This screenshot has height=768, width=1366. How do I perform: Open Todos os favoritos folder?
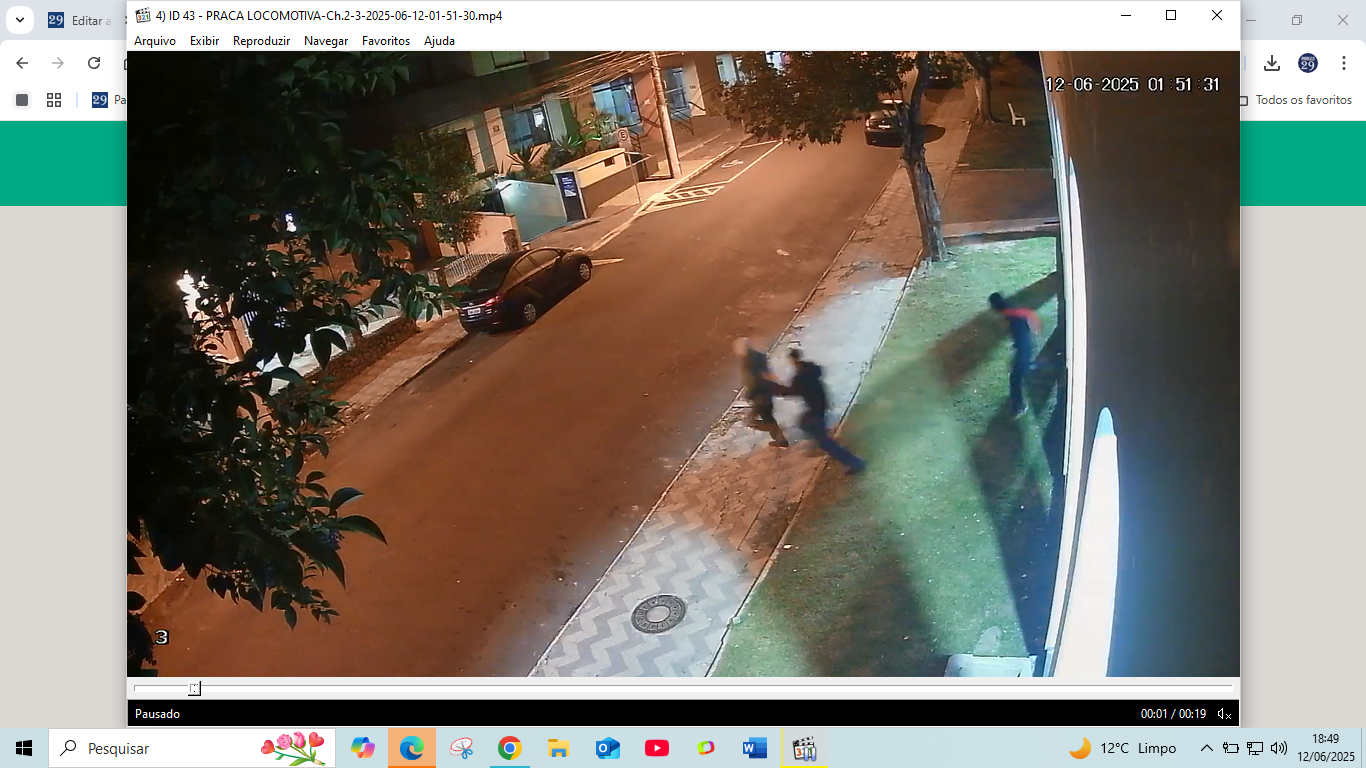(1295, 100)
